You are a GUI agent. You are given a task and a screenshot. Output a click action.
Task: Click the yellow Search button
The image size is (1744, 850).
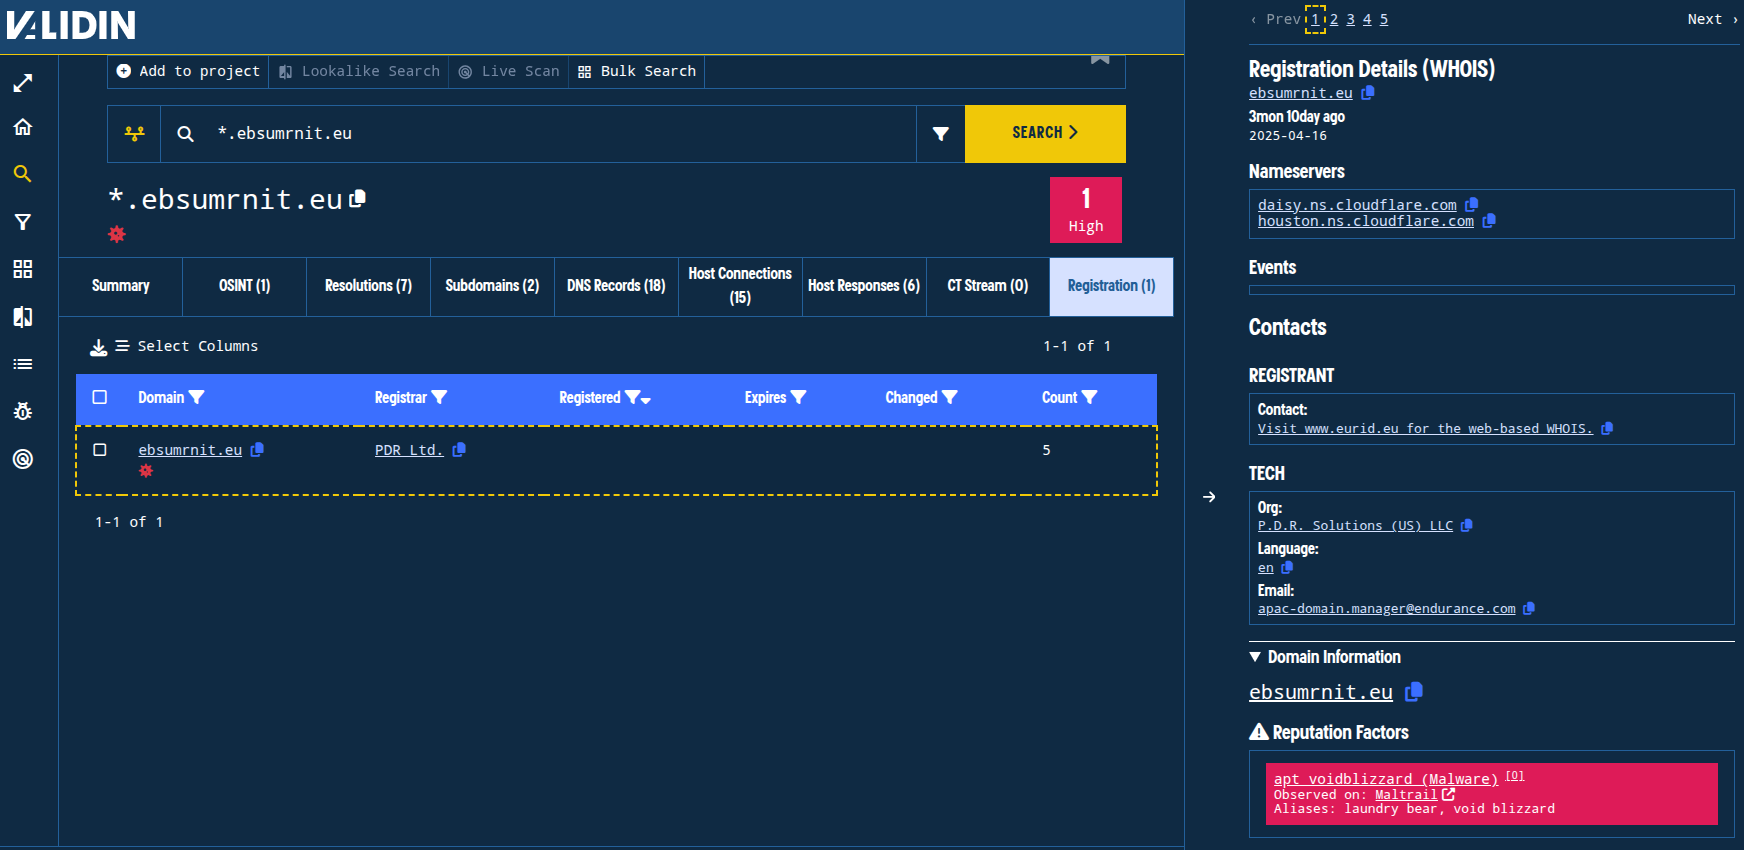[1045, 133]
